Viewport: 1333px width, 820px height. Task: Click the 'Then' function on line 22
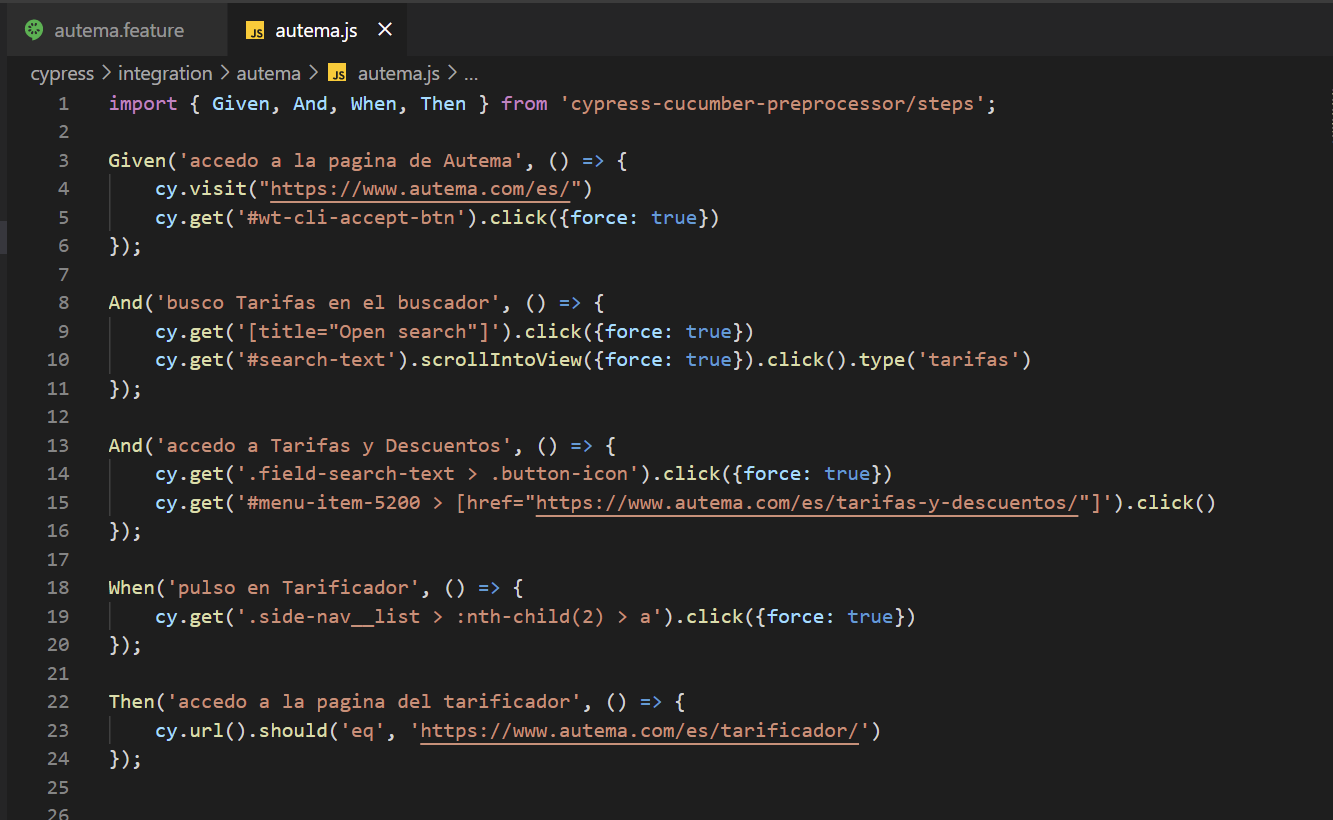pos(132,702)
